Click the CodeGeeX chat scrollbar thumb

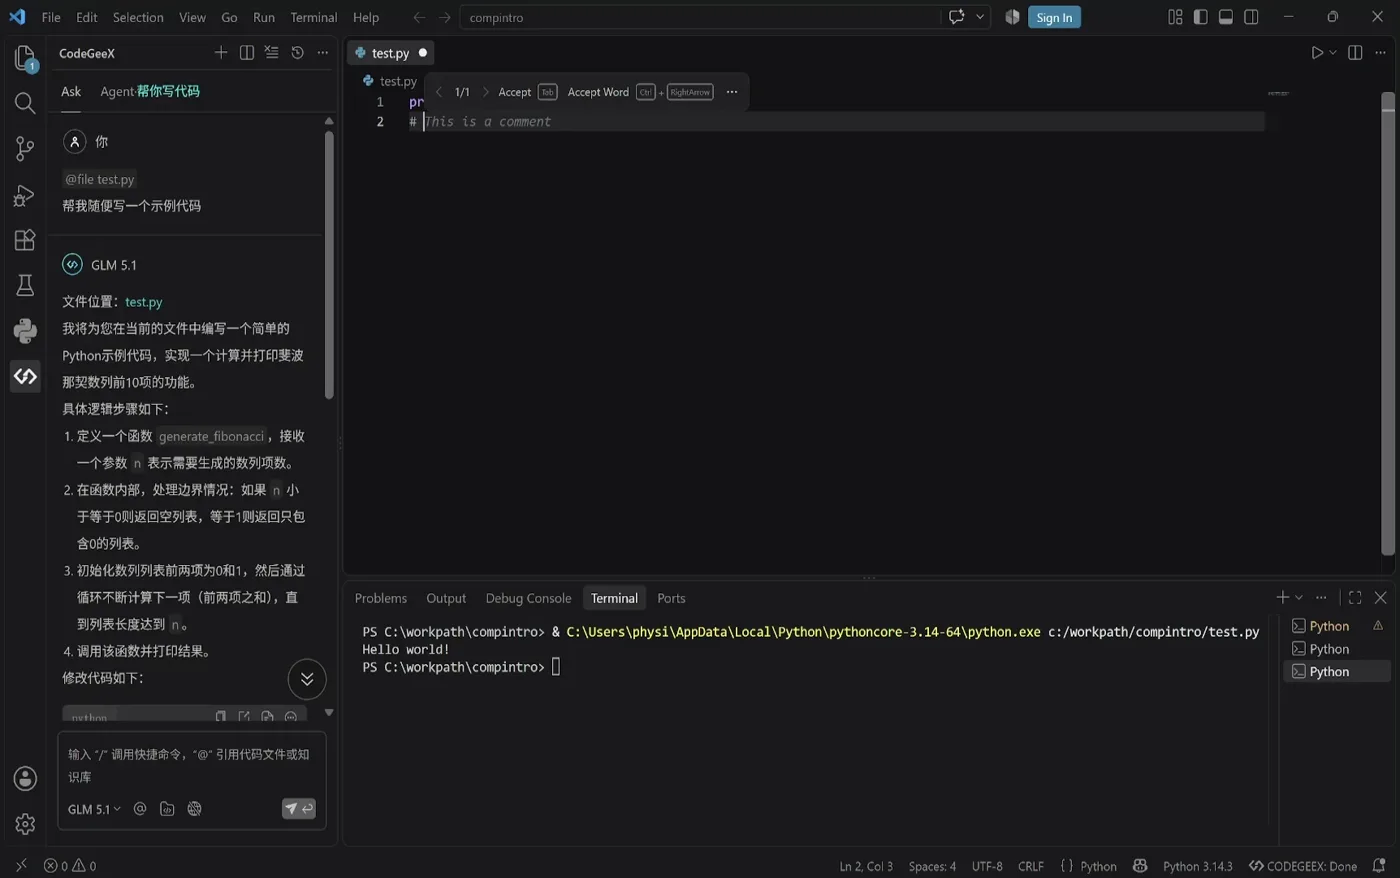[x=329, y=265]
